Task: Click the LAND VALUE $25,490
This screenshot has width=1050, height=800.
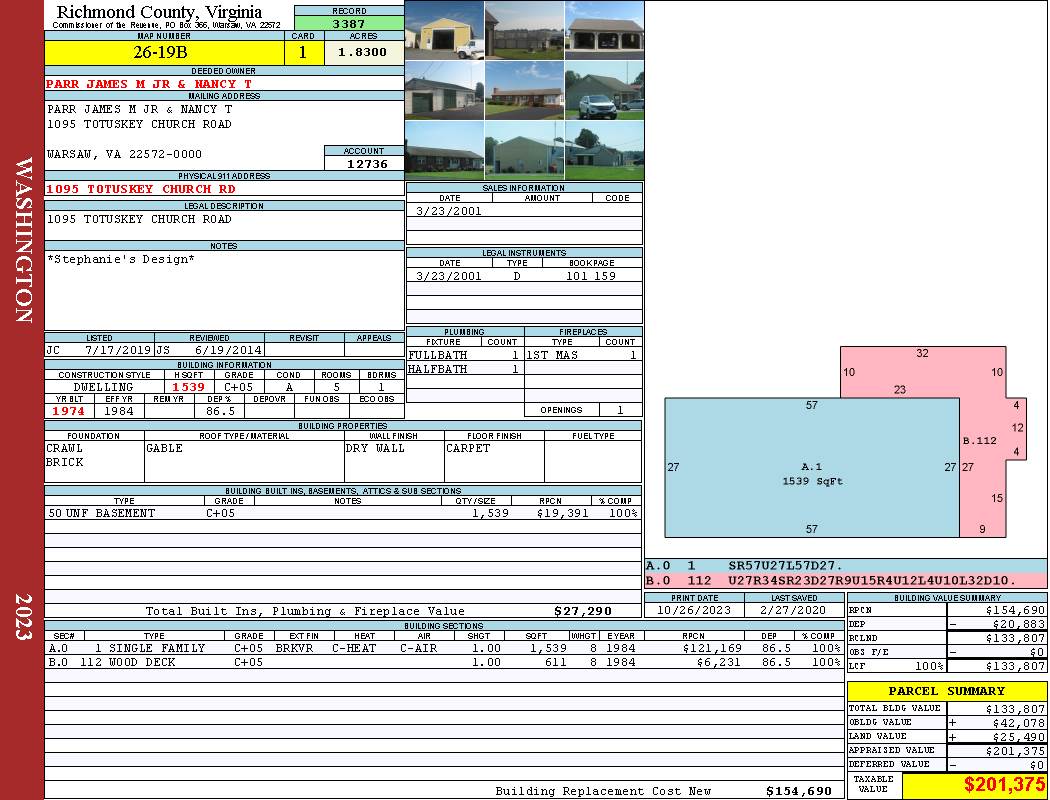Action: (x=1019, y=737)
